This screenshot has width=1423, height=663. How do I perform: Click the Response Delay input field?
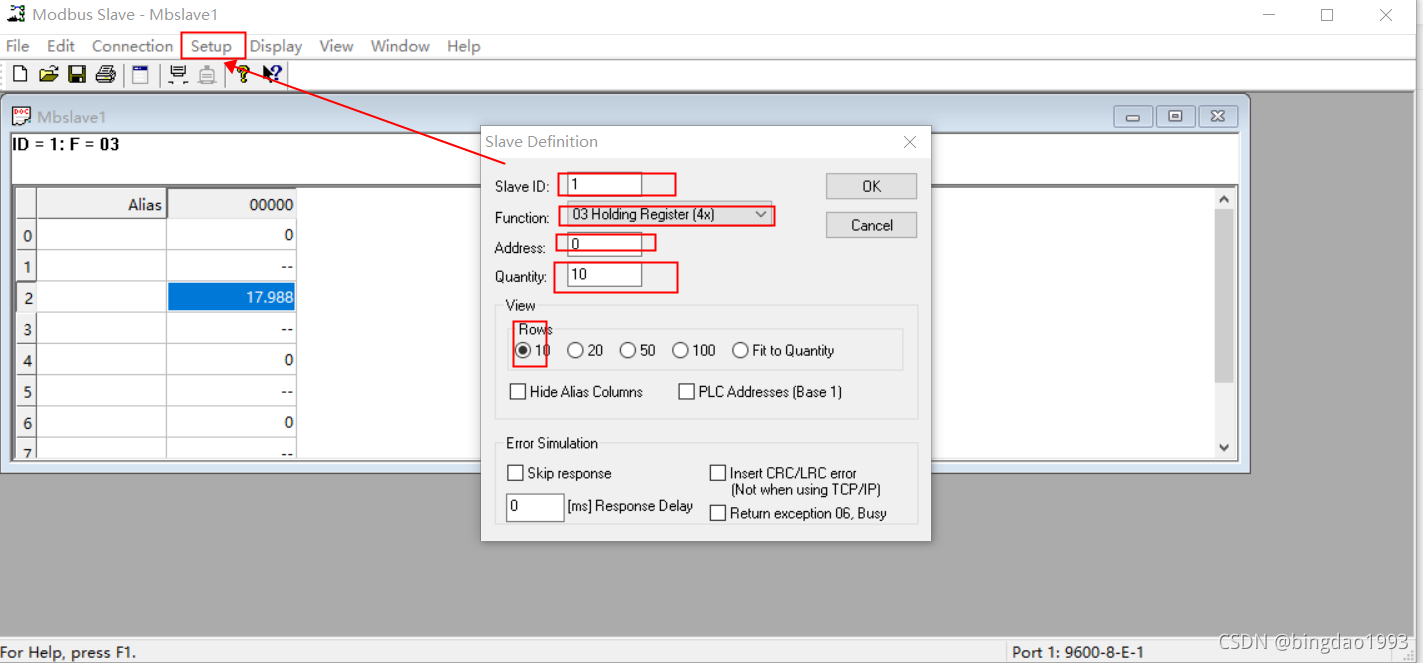(x=534, y=507)
